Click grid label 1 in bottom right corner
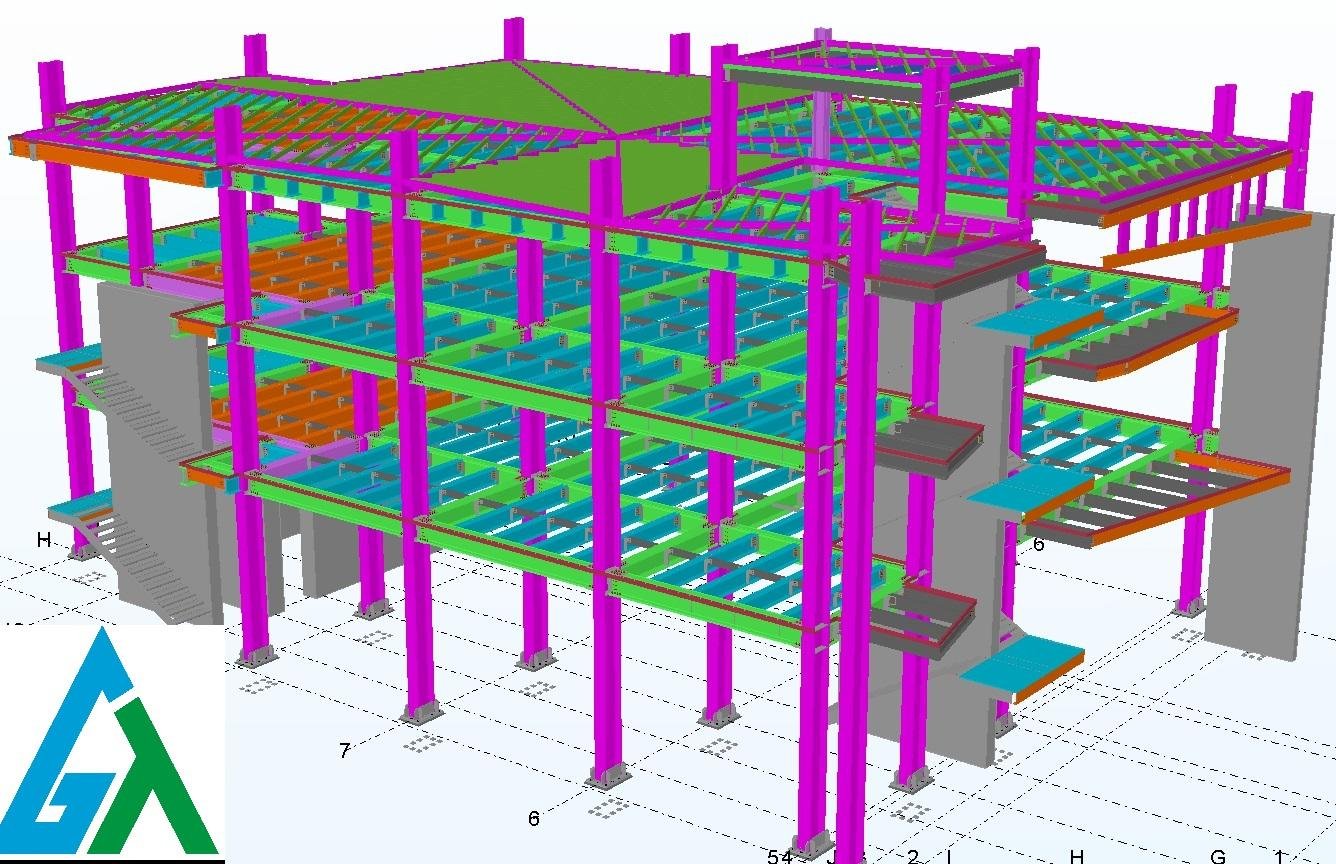This screenshot has width=1336, height=864. 1279,856
